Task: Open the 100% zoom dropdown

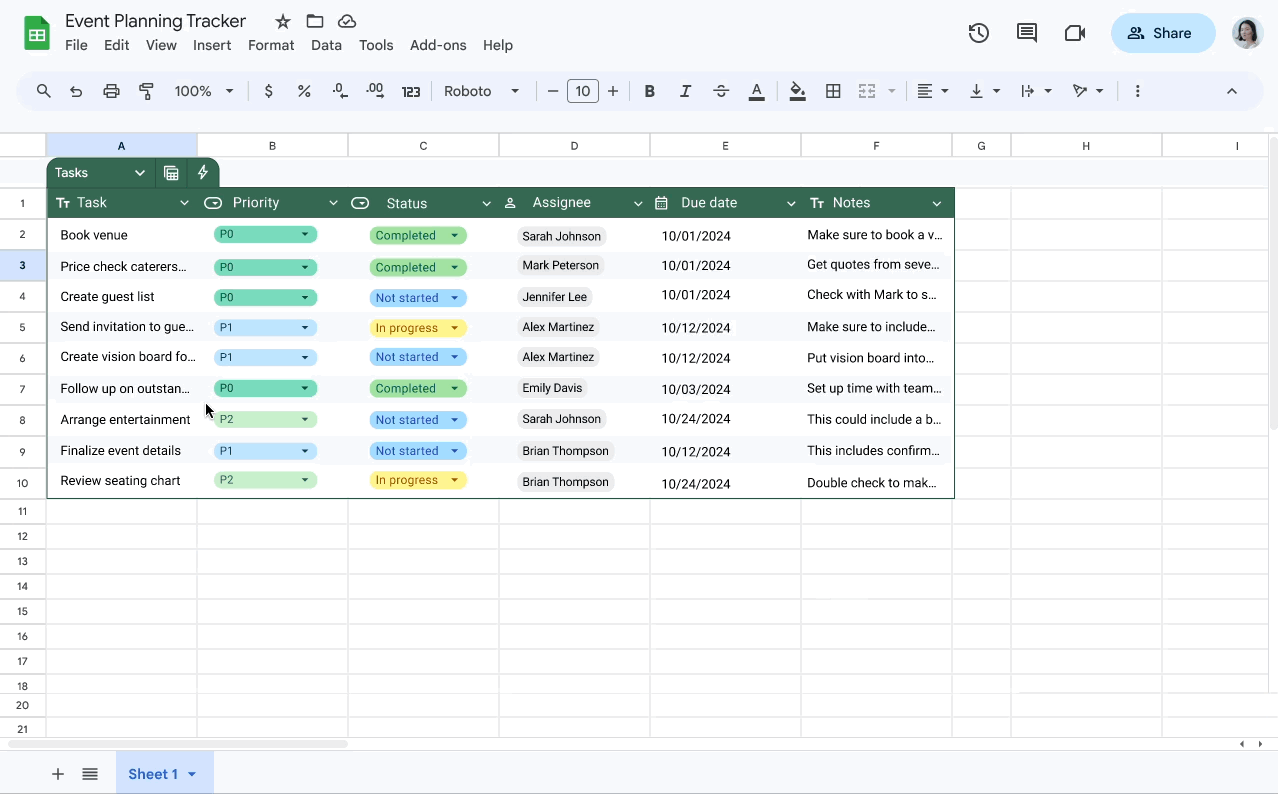Action: pyautogui.click(x=204, y=91)
